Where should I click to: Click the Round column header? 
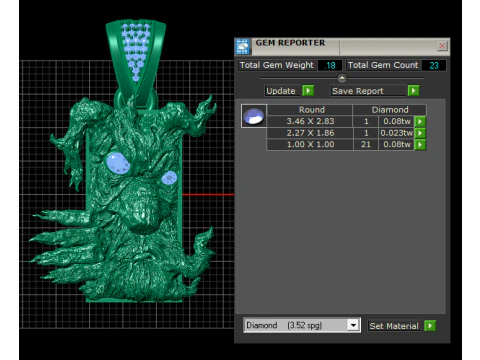311,110
